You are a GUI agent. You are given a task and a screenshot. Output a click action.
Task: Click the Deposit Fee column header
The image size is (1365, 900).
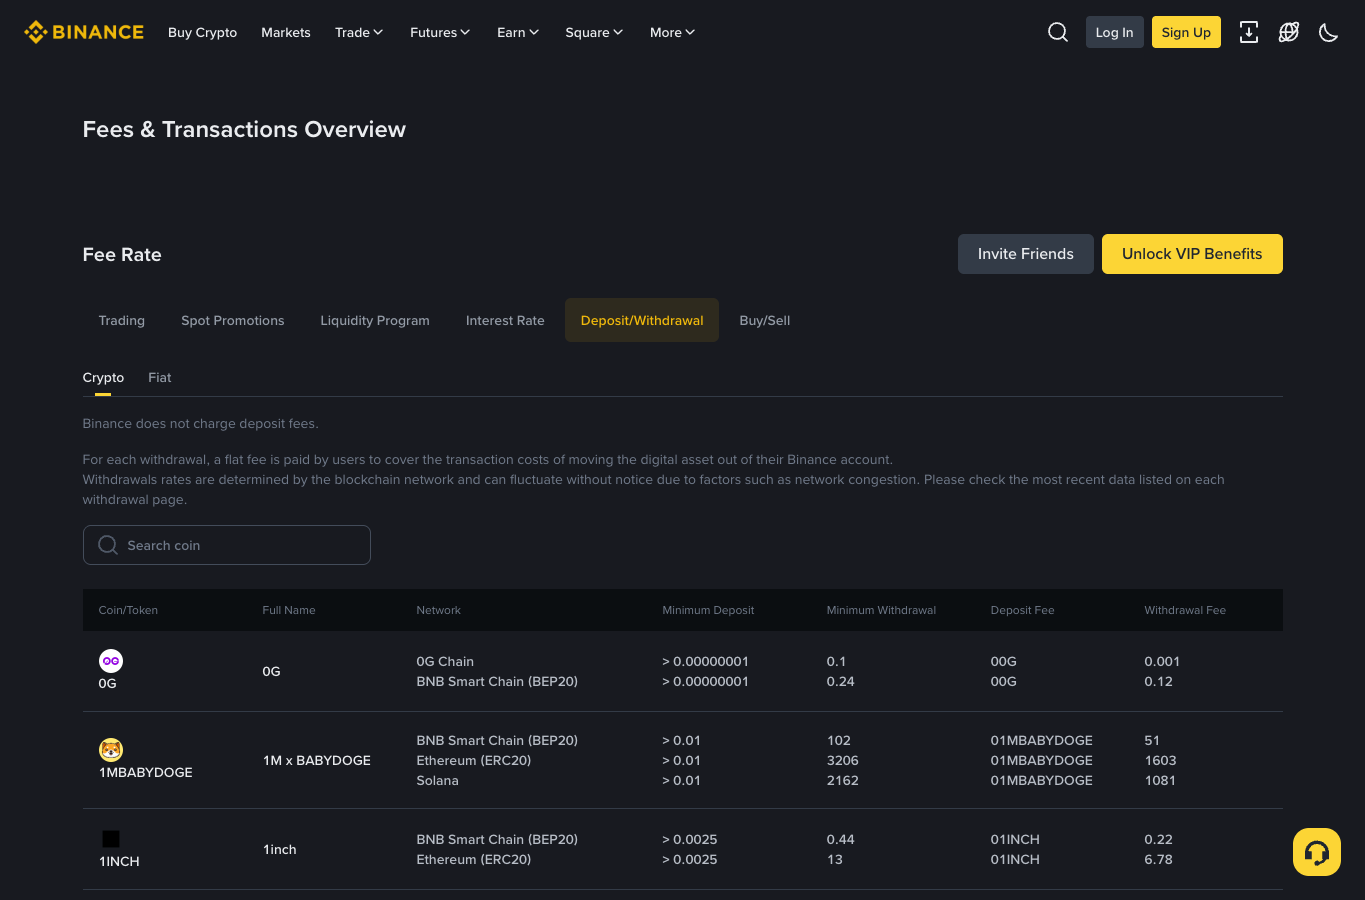point(1022,610)
